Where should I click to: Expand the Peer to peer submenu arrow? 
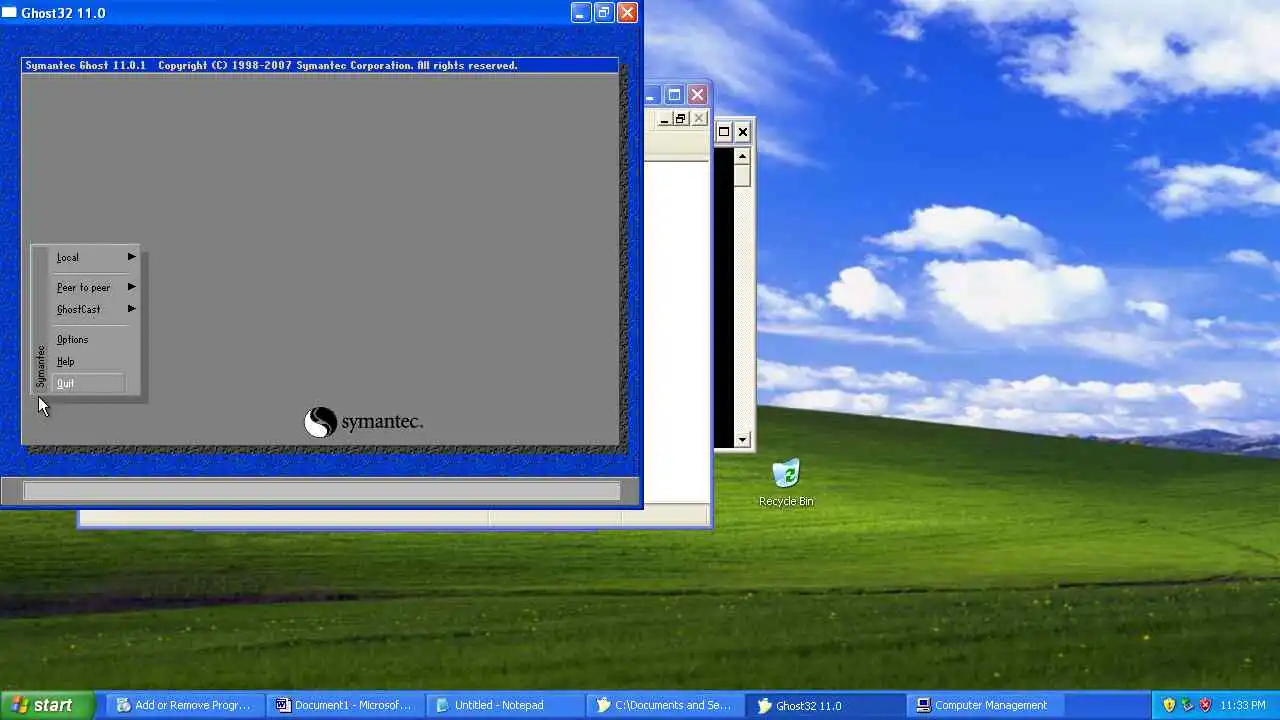coord(131,287)
